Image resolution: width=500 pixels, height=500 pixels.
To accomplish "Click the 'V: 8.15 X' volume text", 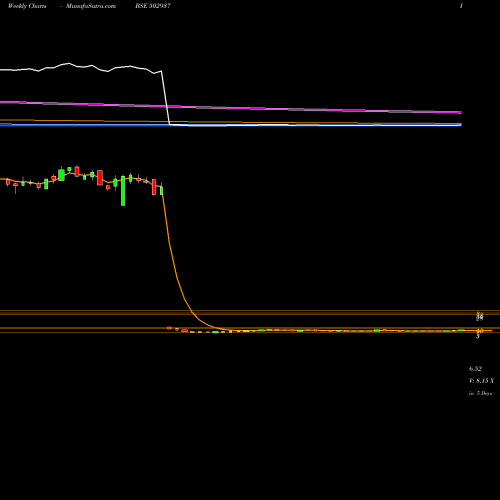I will (481, 381).
